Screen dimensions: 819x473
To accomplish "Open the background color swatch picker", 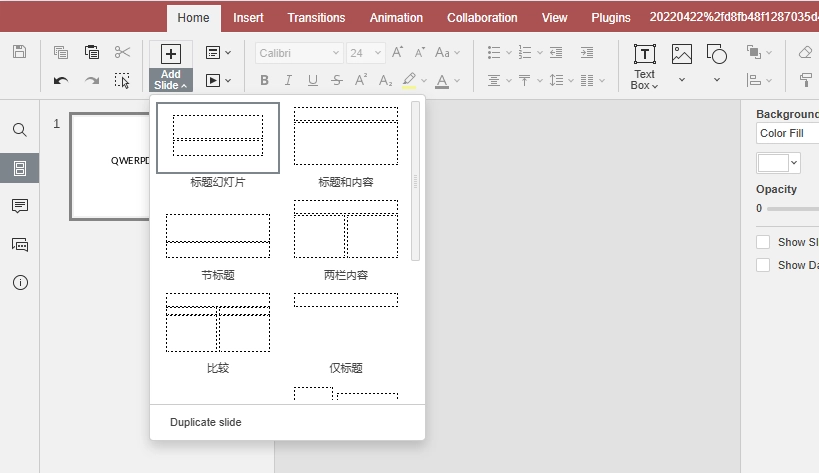I will tap(778, 163).
